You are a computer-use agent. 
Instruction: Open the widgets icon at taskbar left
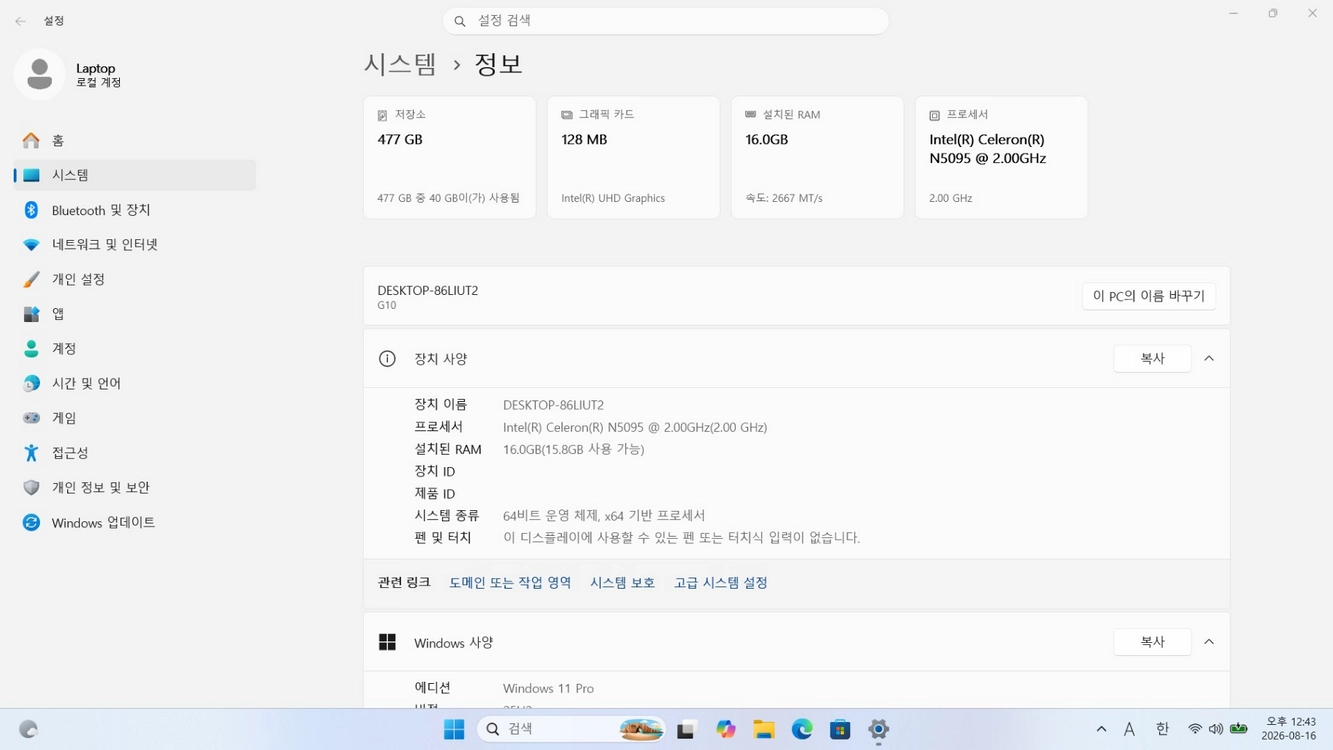(29, 730)
